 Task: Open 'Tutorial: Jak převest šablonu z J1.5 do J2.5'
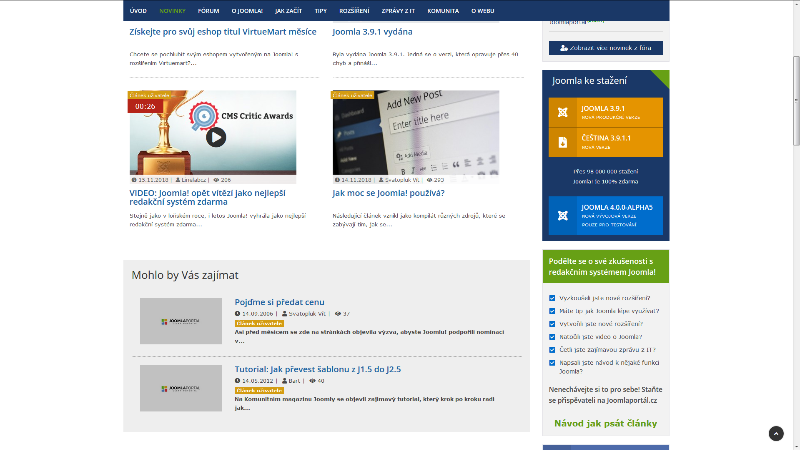pyautogui.click(x=317, y=369)
